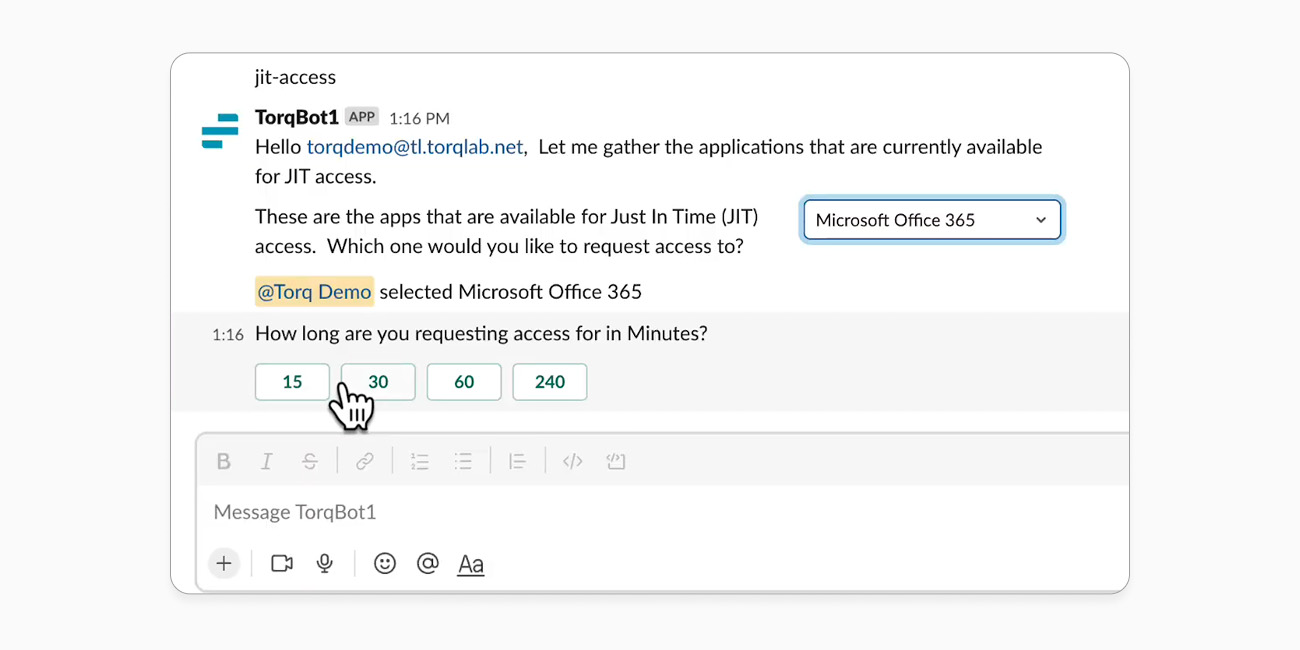Toggle Aa formatting toolbar visibility
Image resolution: width=1300 pixels, height=650 pixels.
pyautogui.click(x=471, y=564)
